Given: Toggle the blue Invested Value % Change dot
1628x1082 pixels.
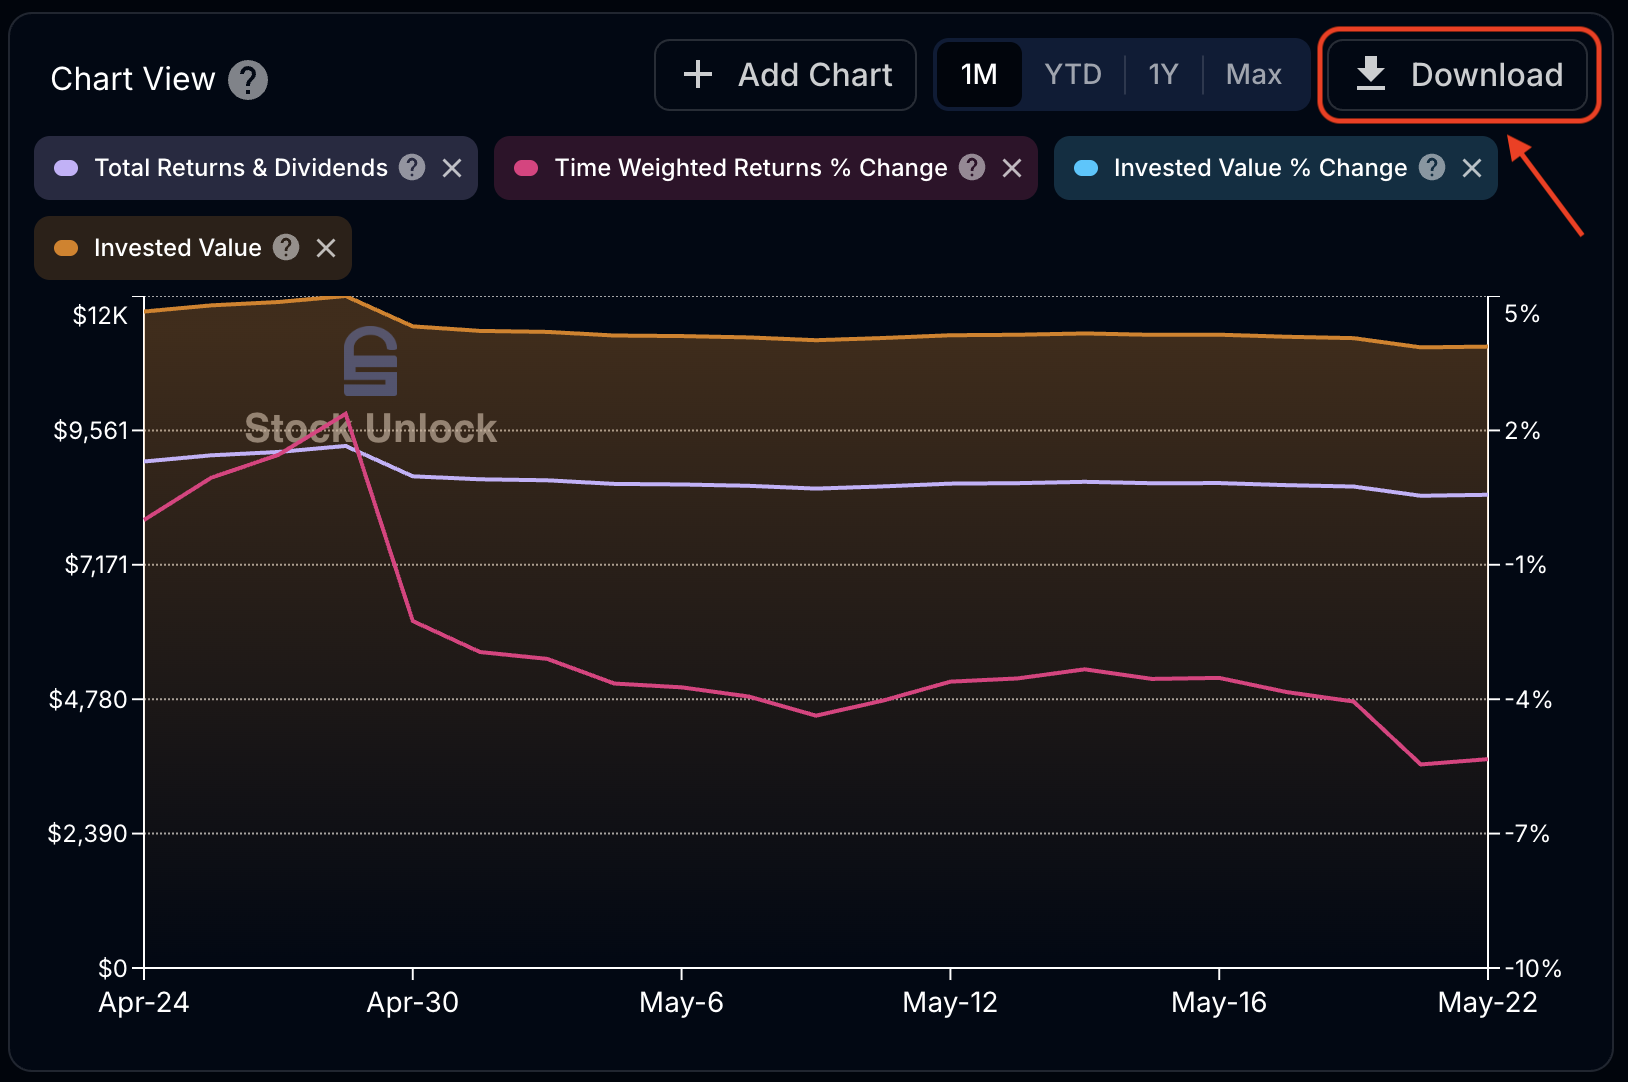Looking at the screenshot, I should (x=1085, y=168).
